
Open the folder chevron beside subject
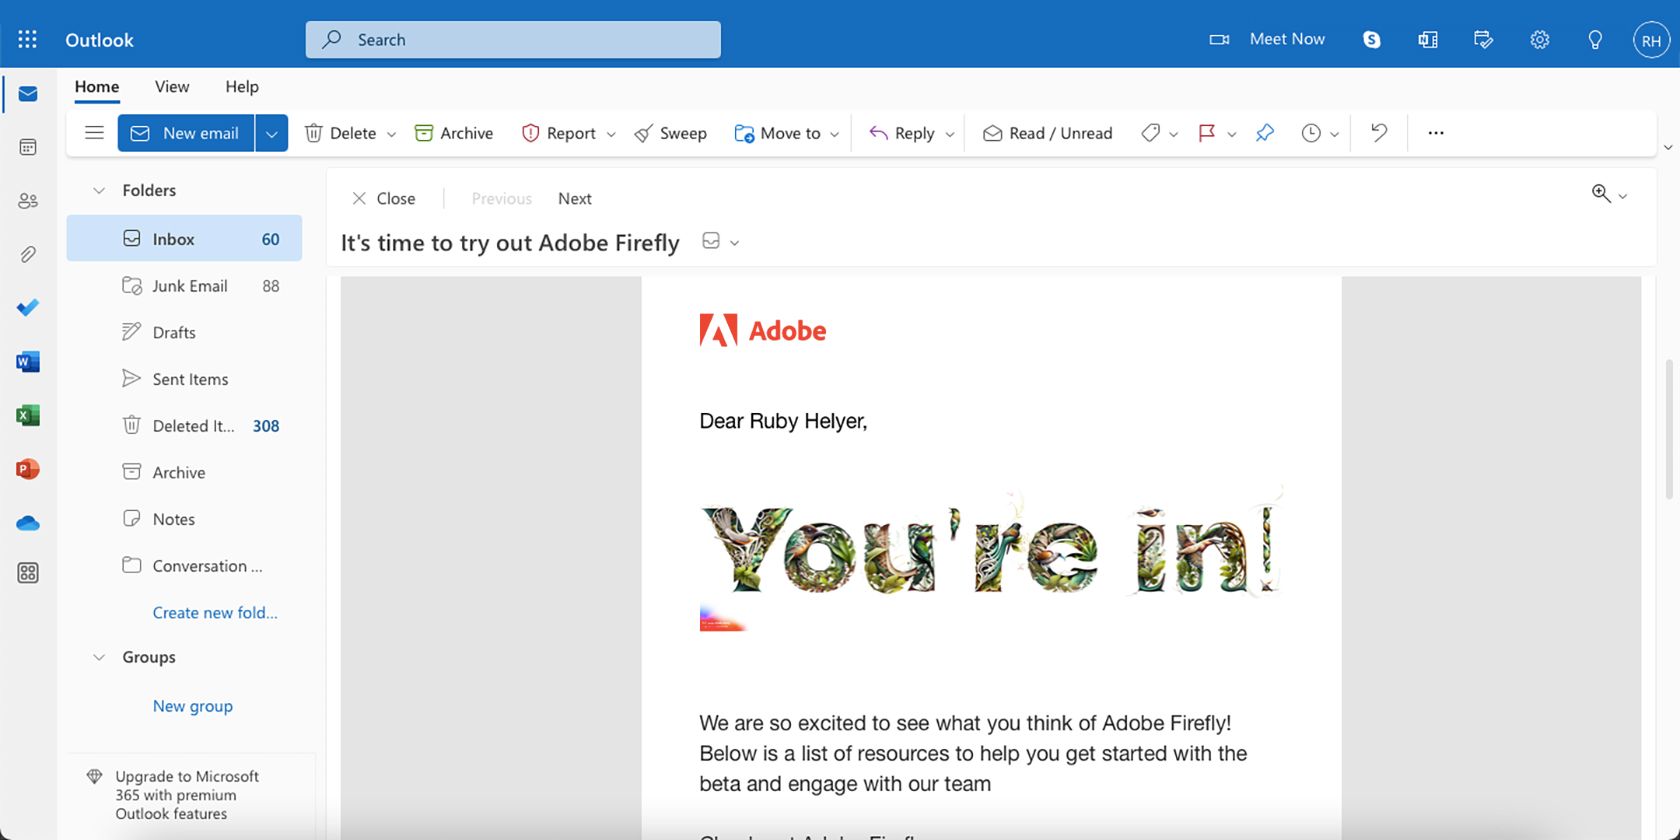point(734,243)
